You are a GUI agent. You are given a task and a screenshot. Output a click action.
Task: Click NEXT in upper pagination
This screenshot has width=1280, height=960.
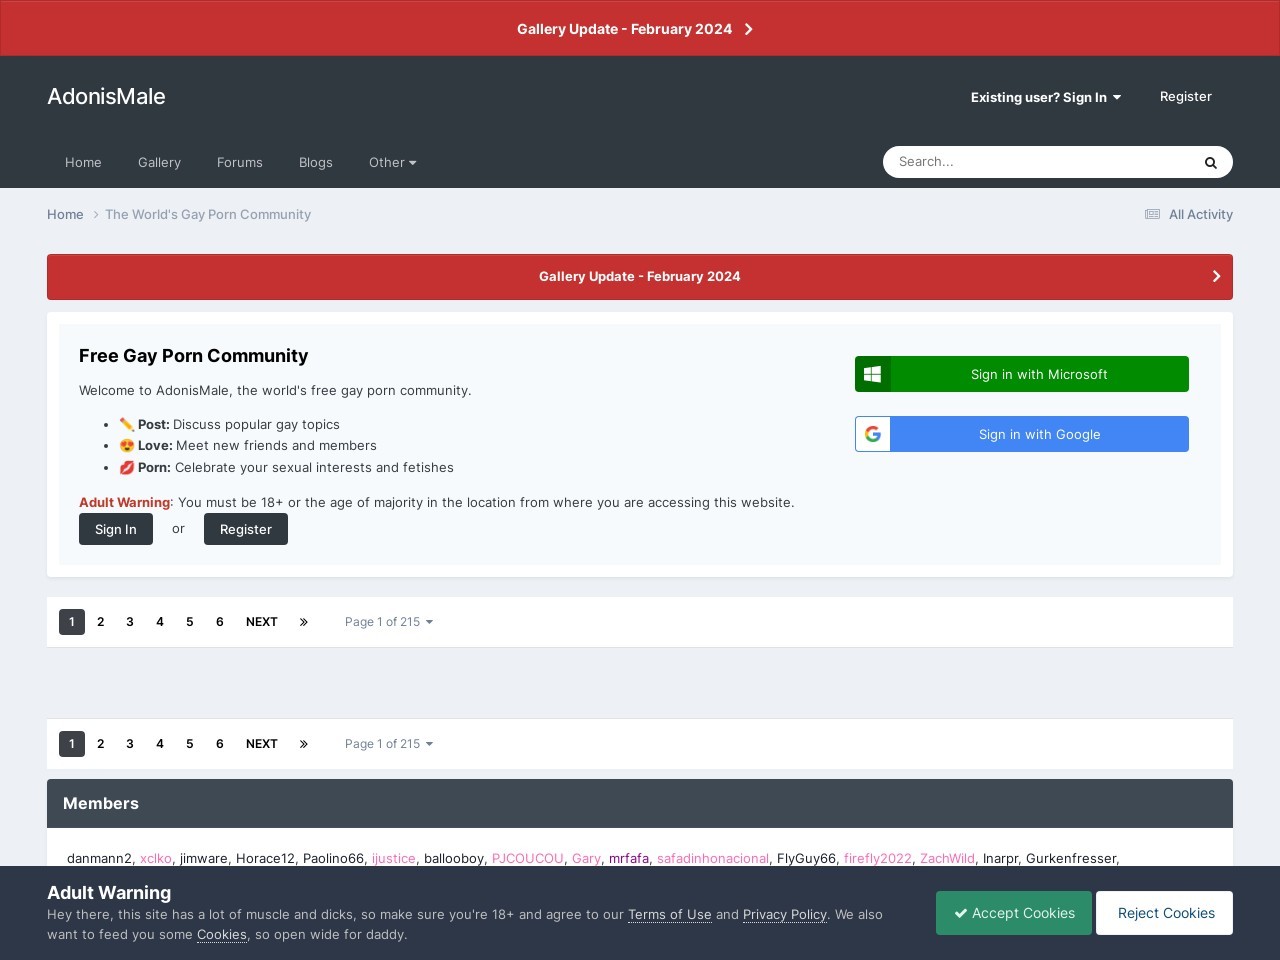pyautogui.click(x=262, y=622)
